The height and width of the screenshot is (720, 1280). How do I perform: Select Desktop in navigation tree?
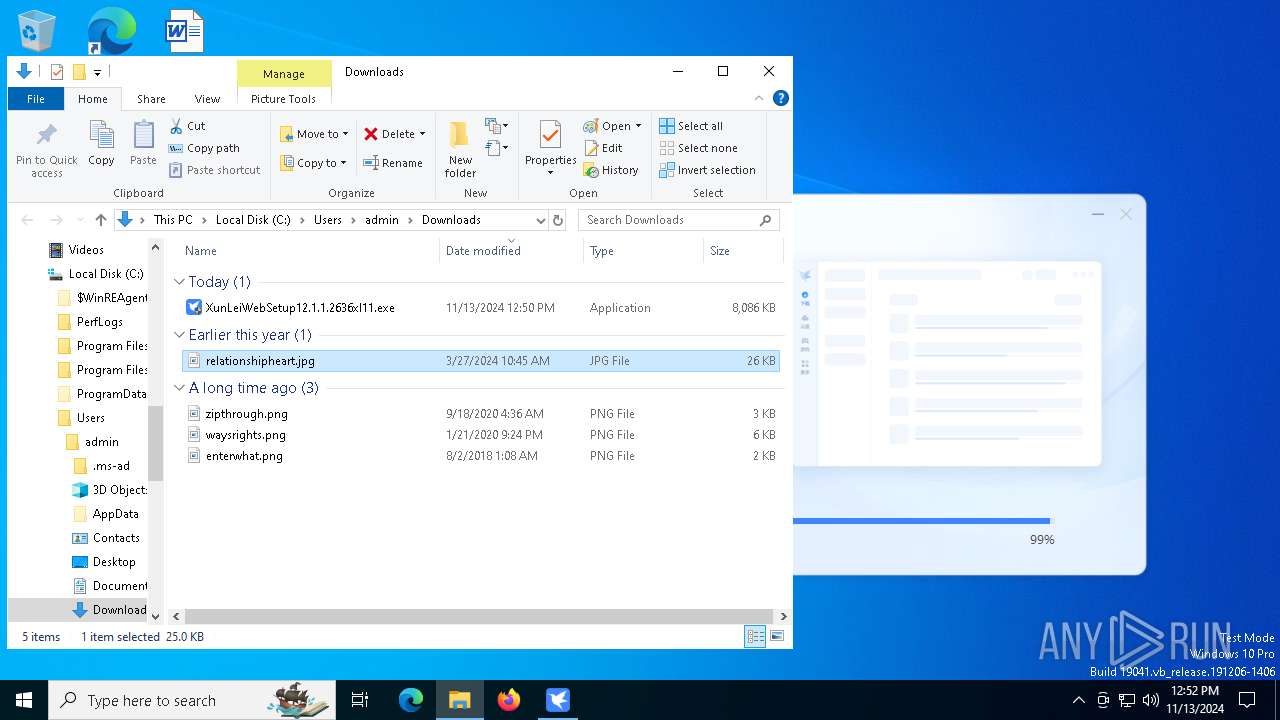114,562
